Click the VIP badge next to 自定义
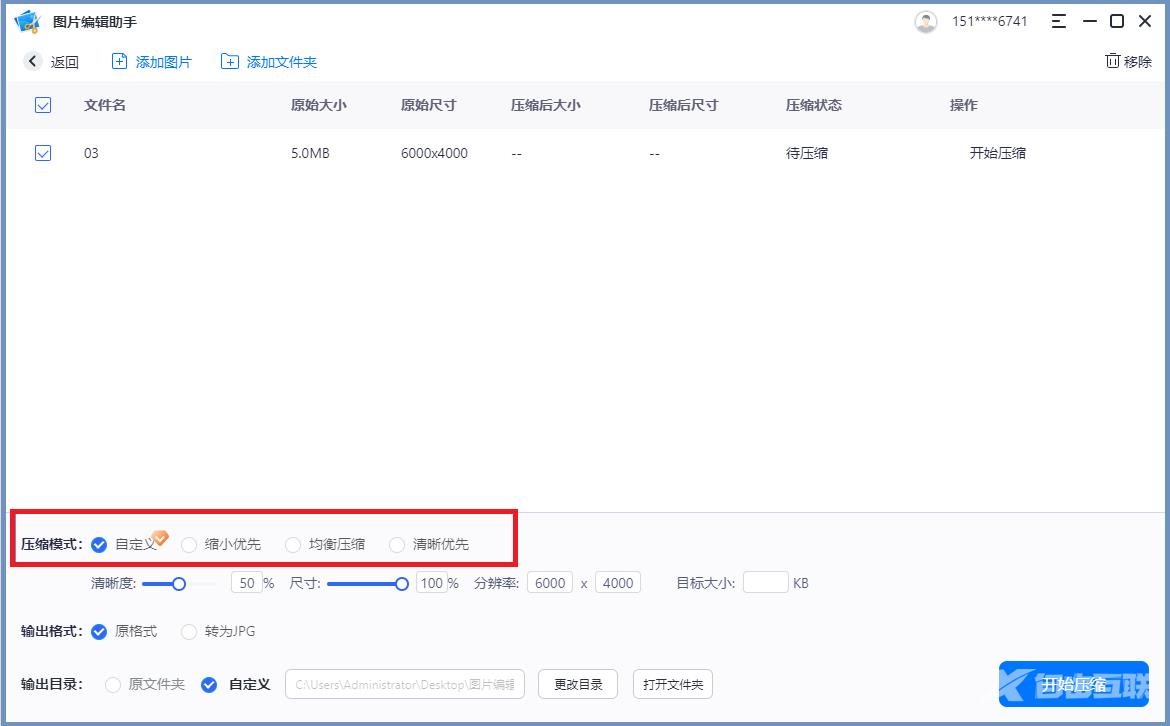 tap(160, 537)
